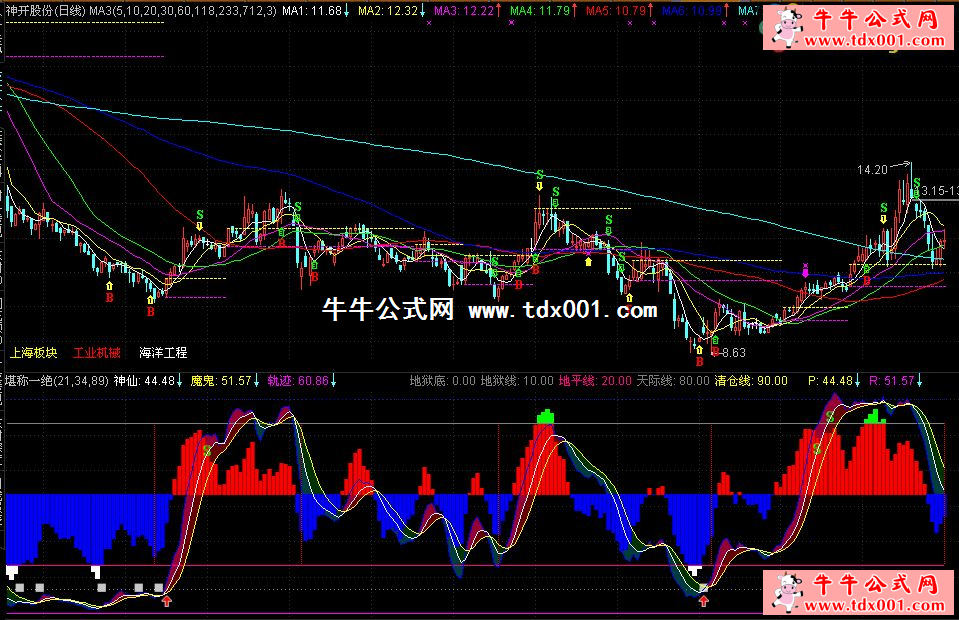Click the 清仓线: 90.00 indicator label
The height and width of the screenshot is (620, 959).
pyautogui.click(x=751, y=381)
